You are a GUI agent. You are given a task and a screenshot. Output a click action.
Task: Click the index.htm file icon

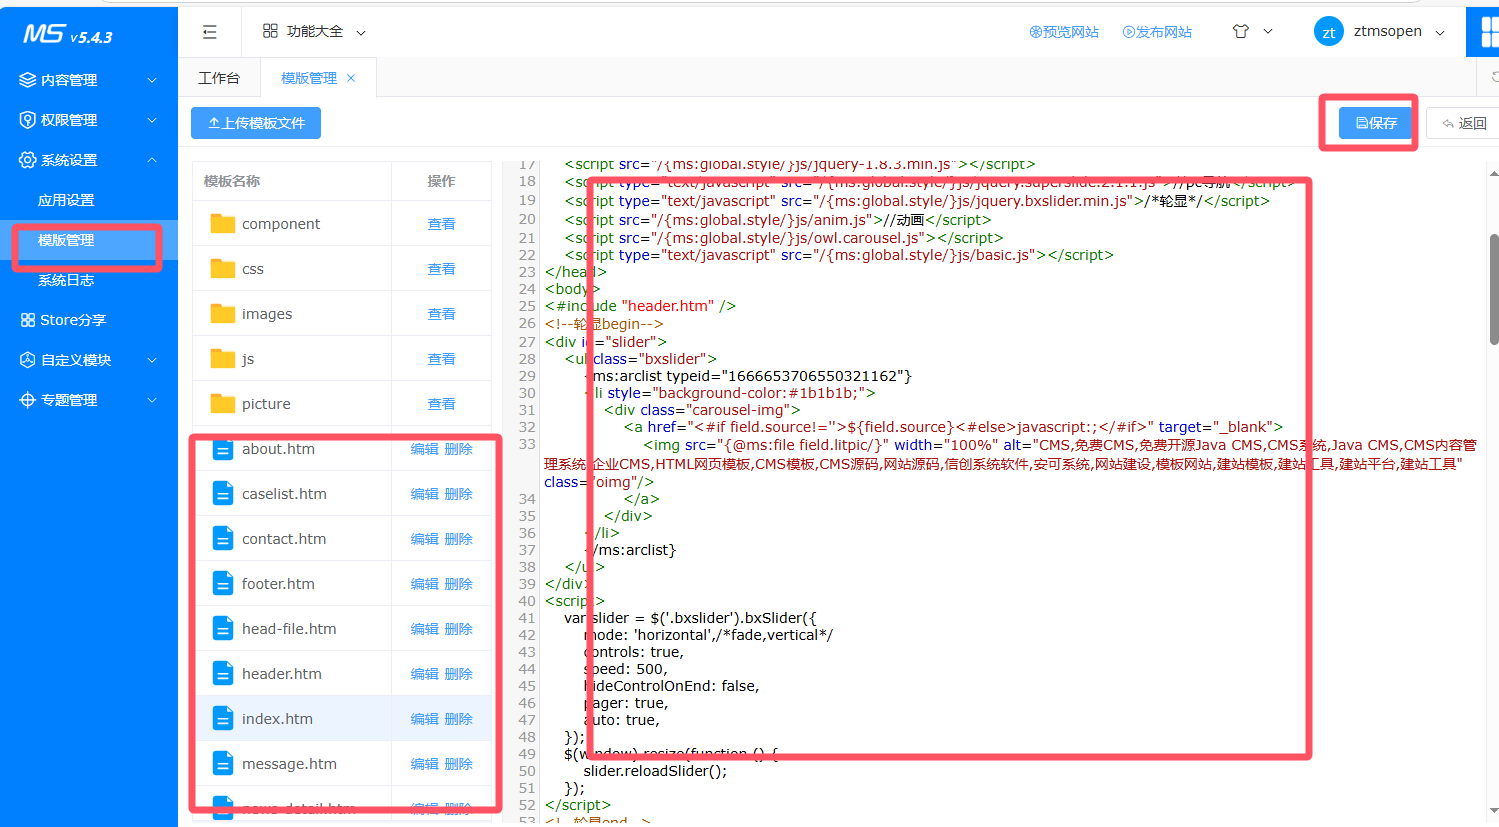(223, 719)
